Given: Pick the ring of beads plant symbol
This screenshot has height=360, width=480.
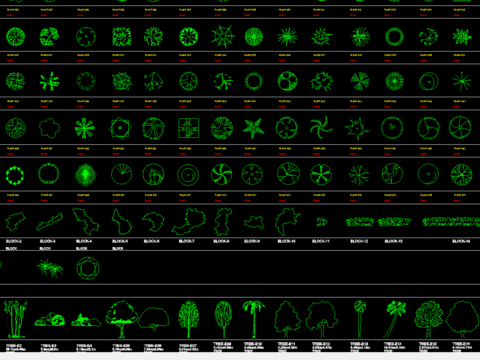Looking at the screenshot, I should point(15,175).
